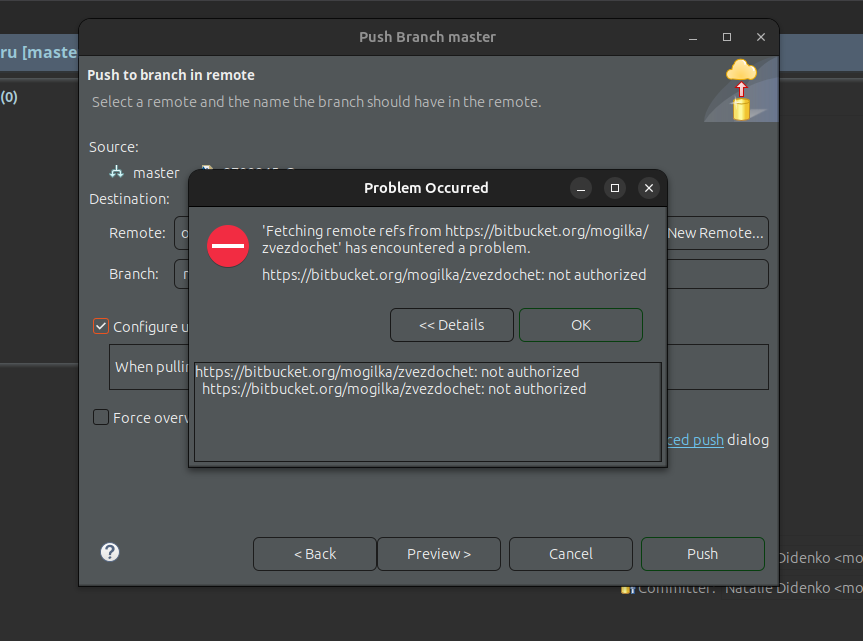Click 'Push to branch in remote' heading

[171, 75]
